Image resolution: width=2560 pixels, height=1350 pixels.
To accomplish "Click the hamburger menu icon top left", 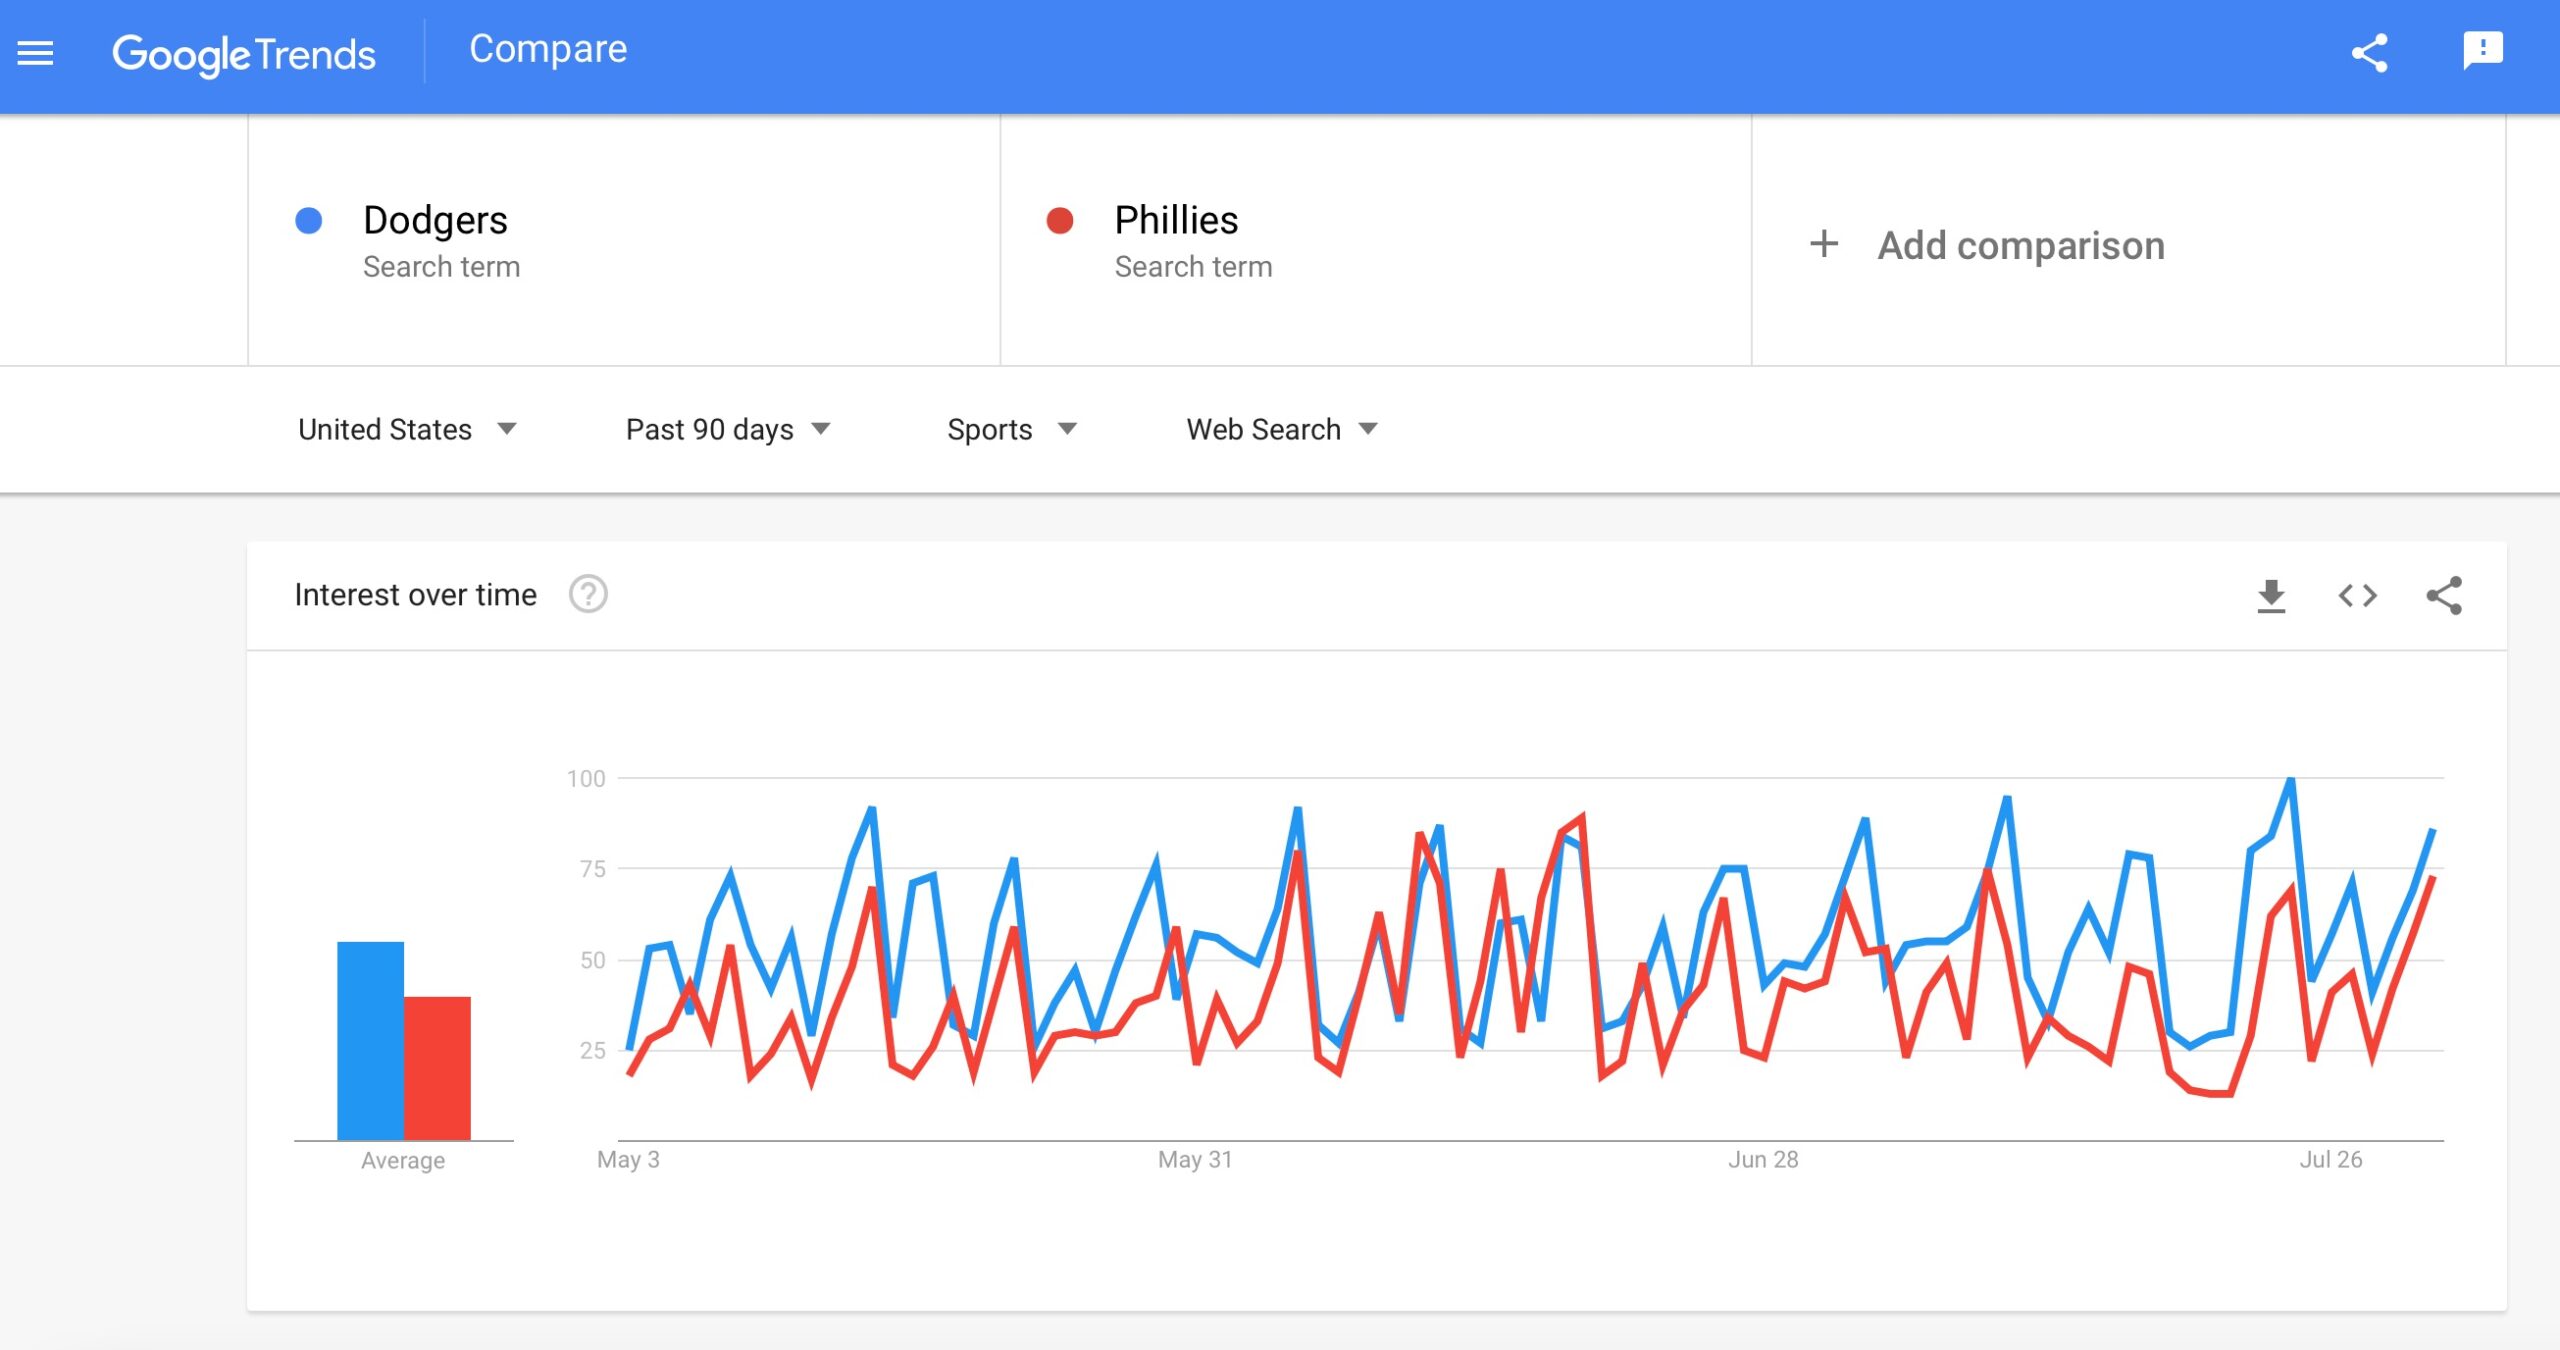I will [37, 51].
